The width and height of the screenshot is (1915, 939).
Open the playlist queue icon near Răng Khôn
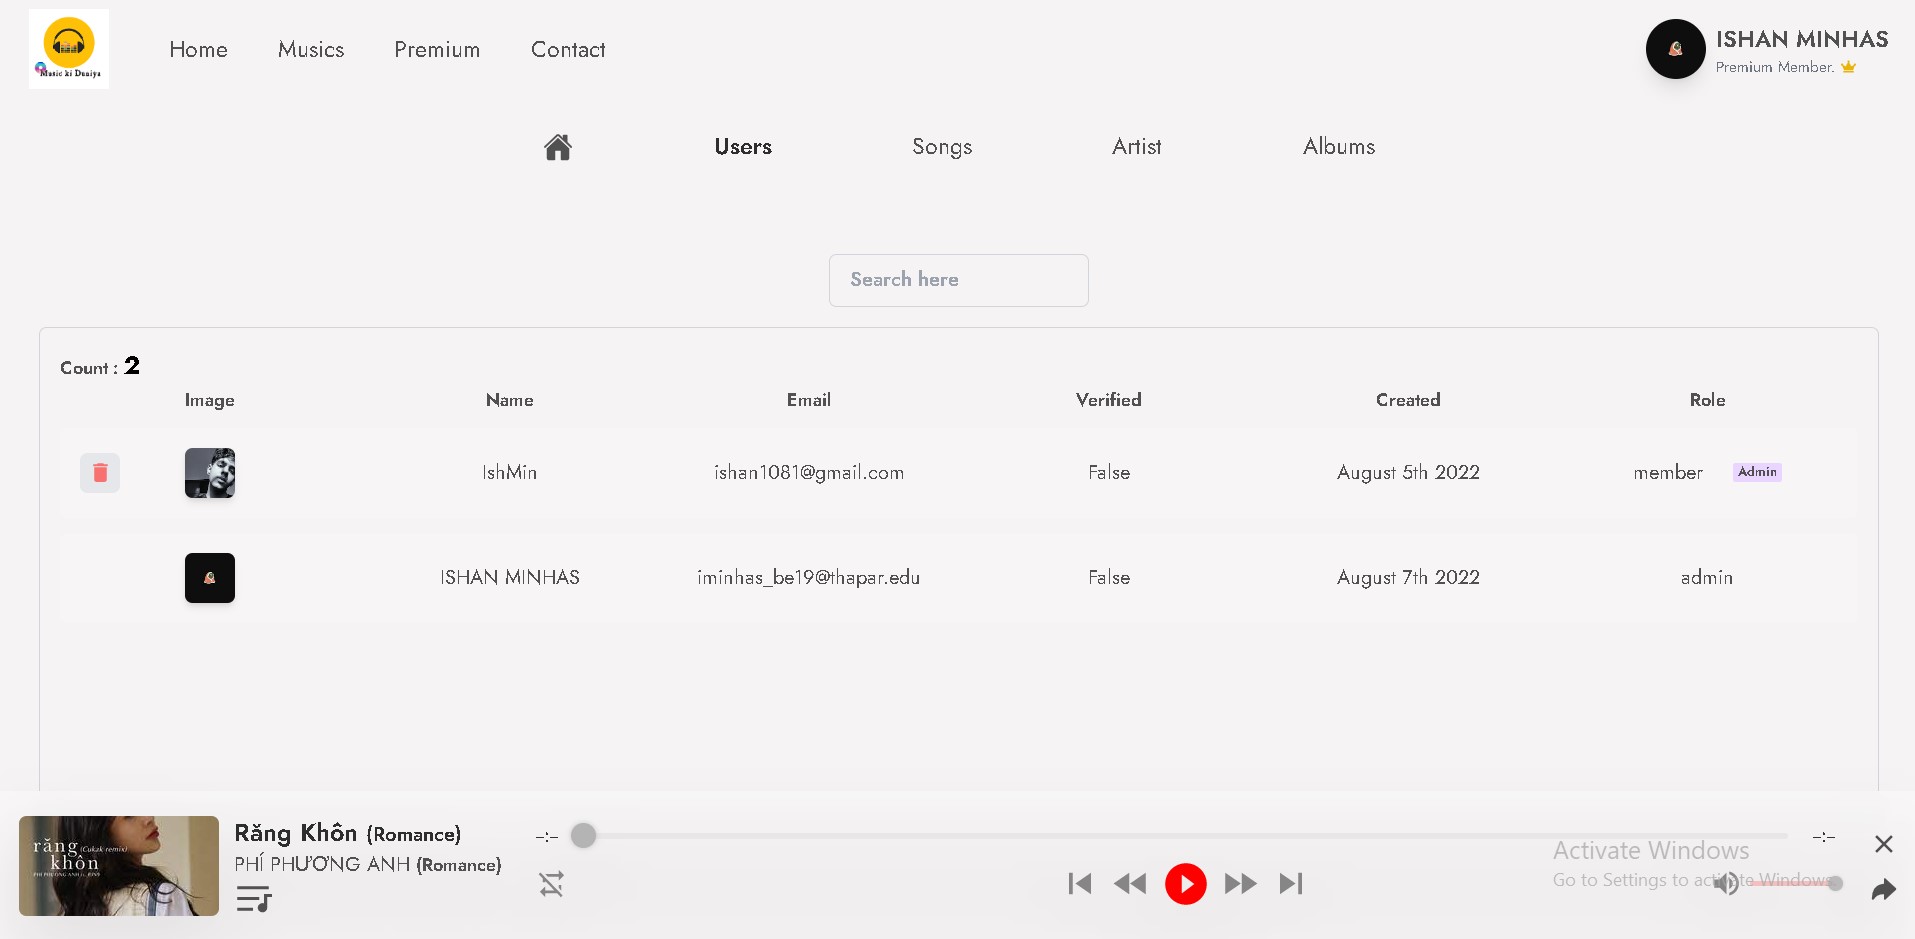tap(252, 899)
